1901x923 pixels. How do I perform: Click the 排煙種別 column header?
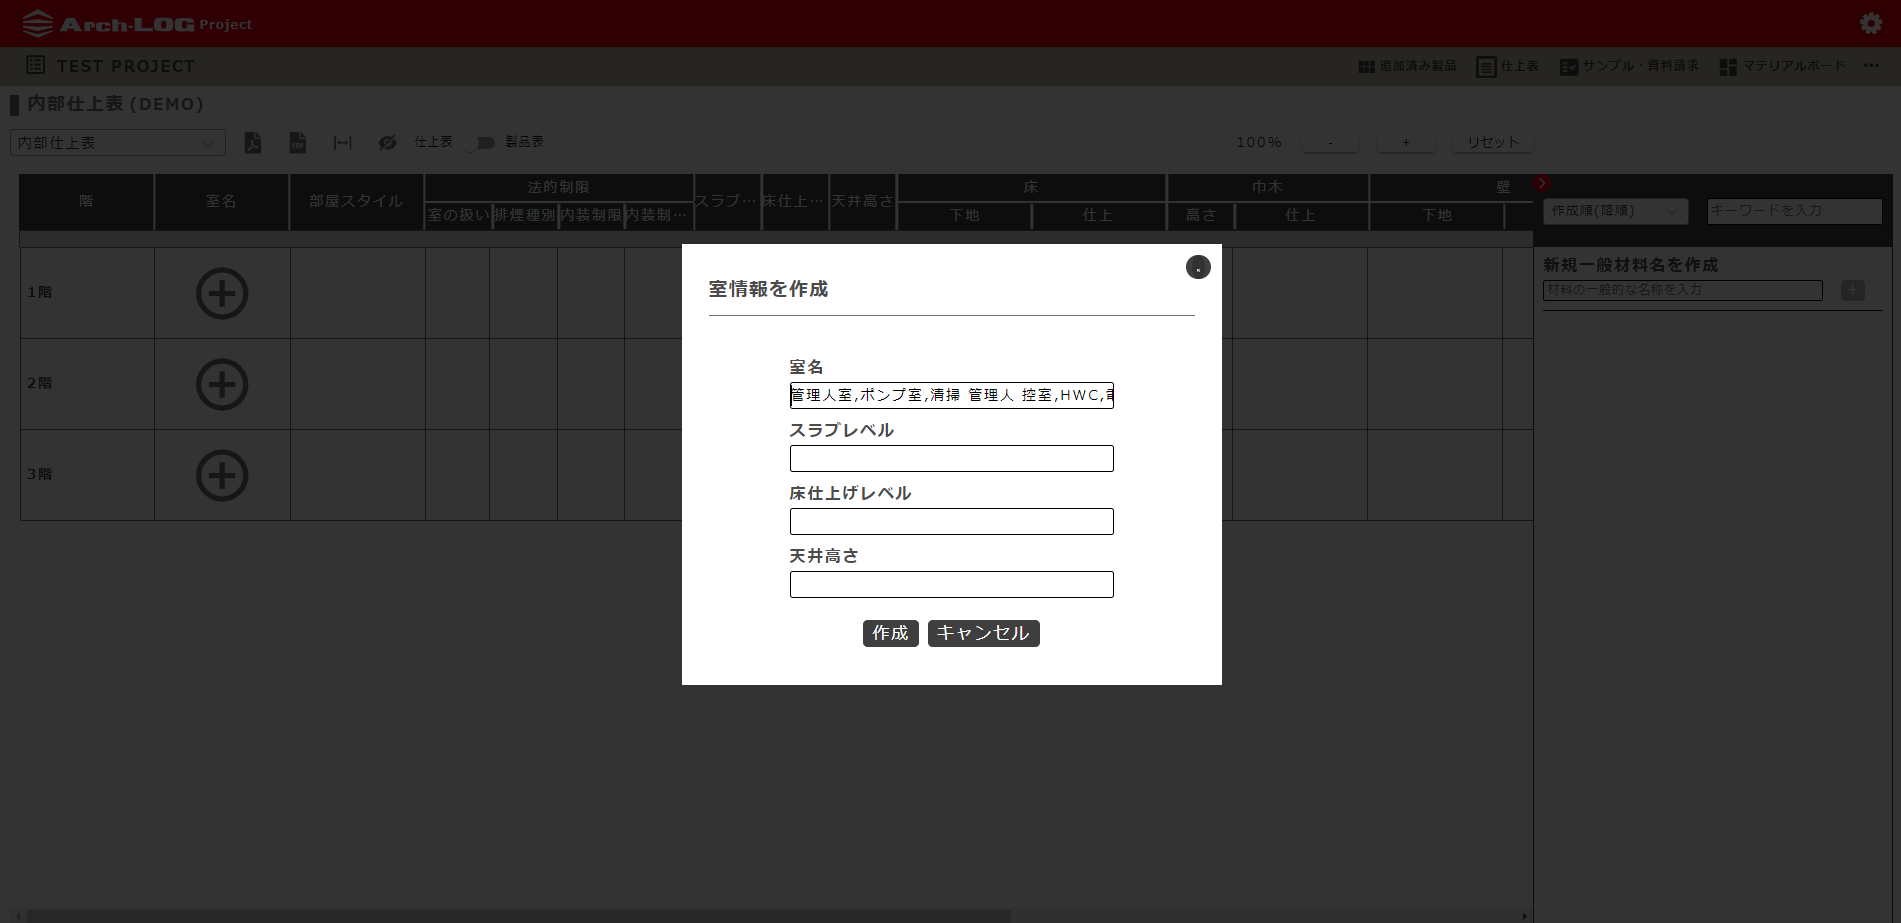(525, 215)
